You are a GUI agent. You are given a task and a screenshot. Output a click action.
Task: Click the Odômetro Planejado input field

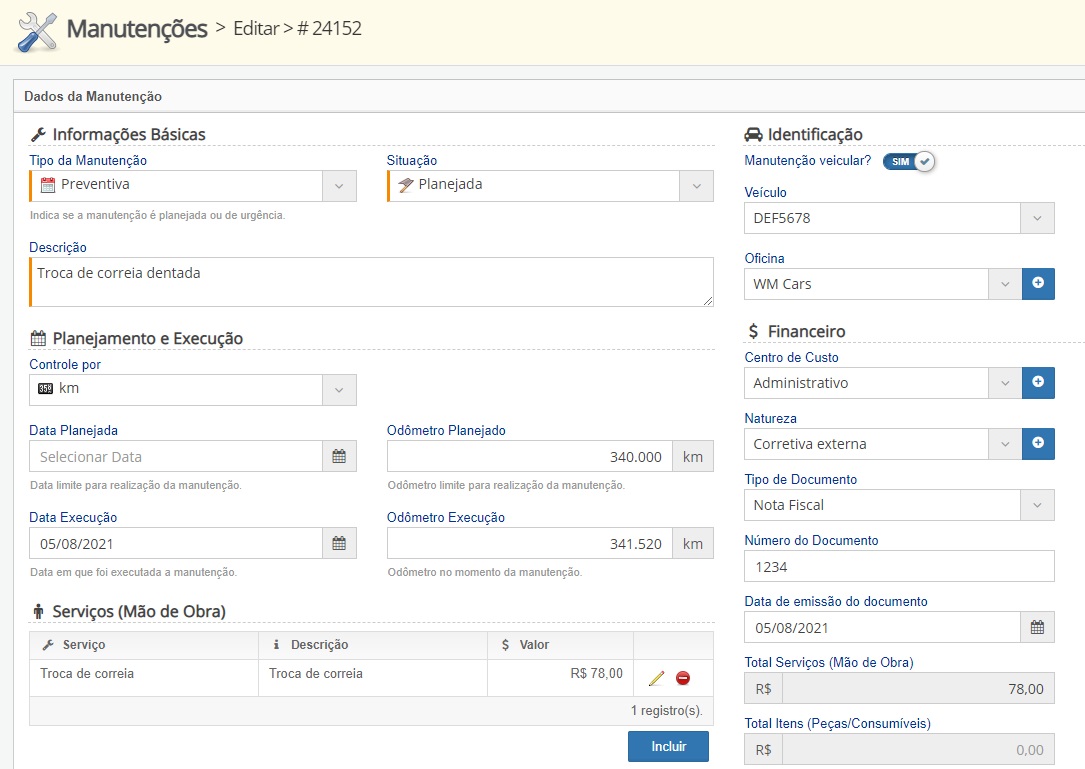click(x=529, y=456)
